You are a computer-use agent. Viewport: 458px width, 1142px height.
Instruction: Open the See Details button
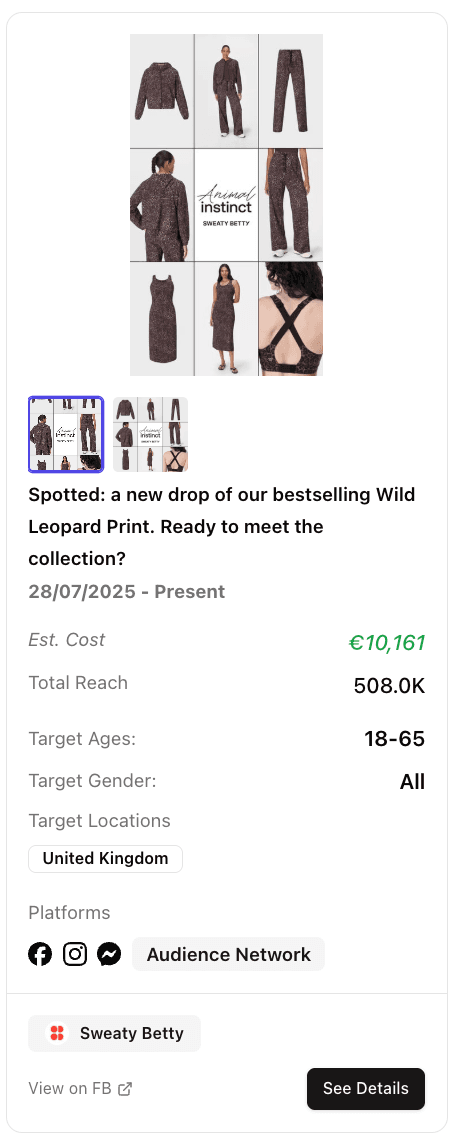point(366,1089)
